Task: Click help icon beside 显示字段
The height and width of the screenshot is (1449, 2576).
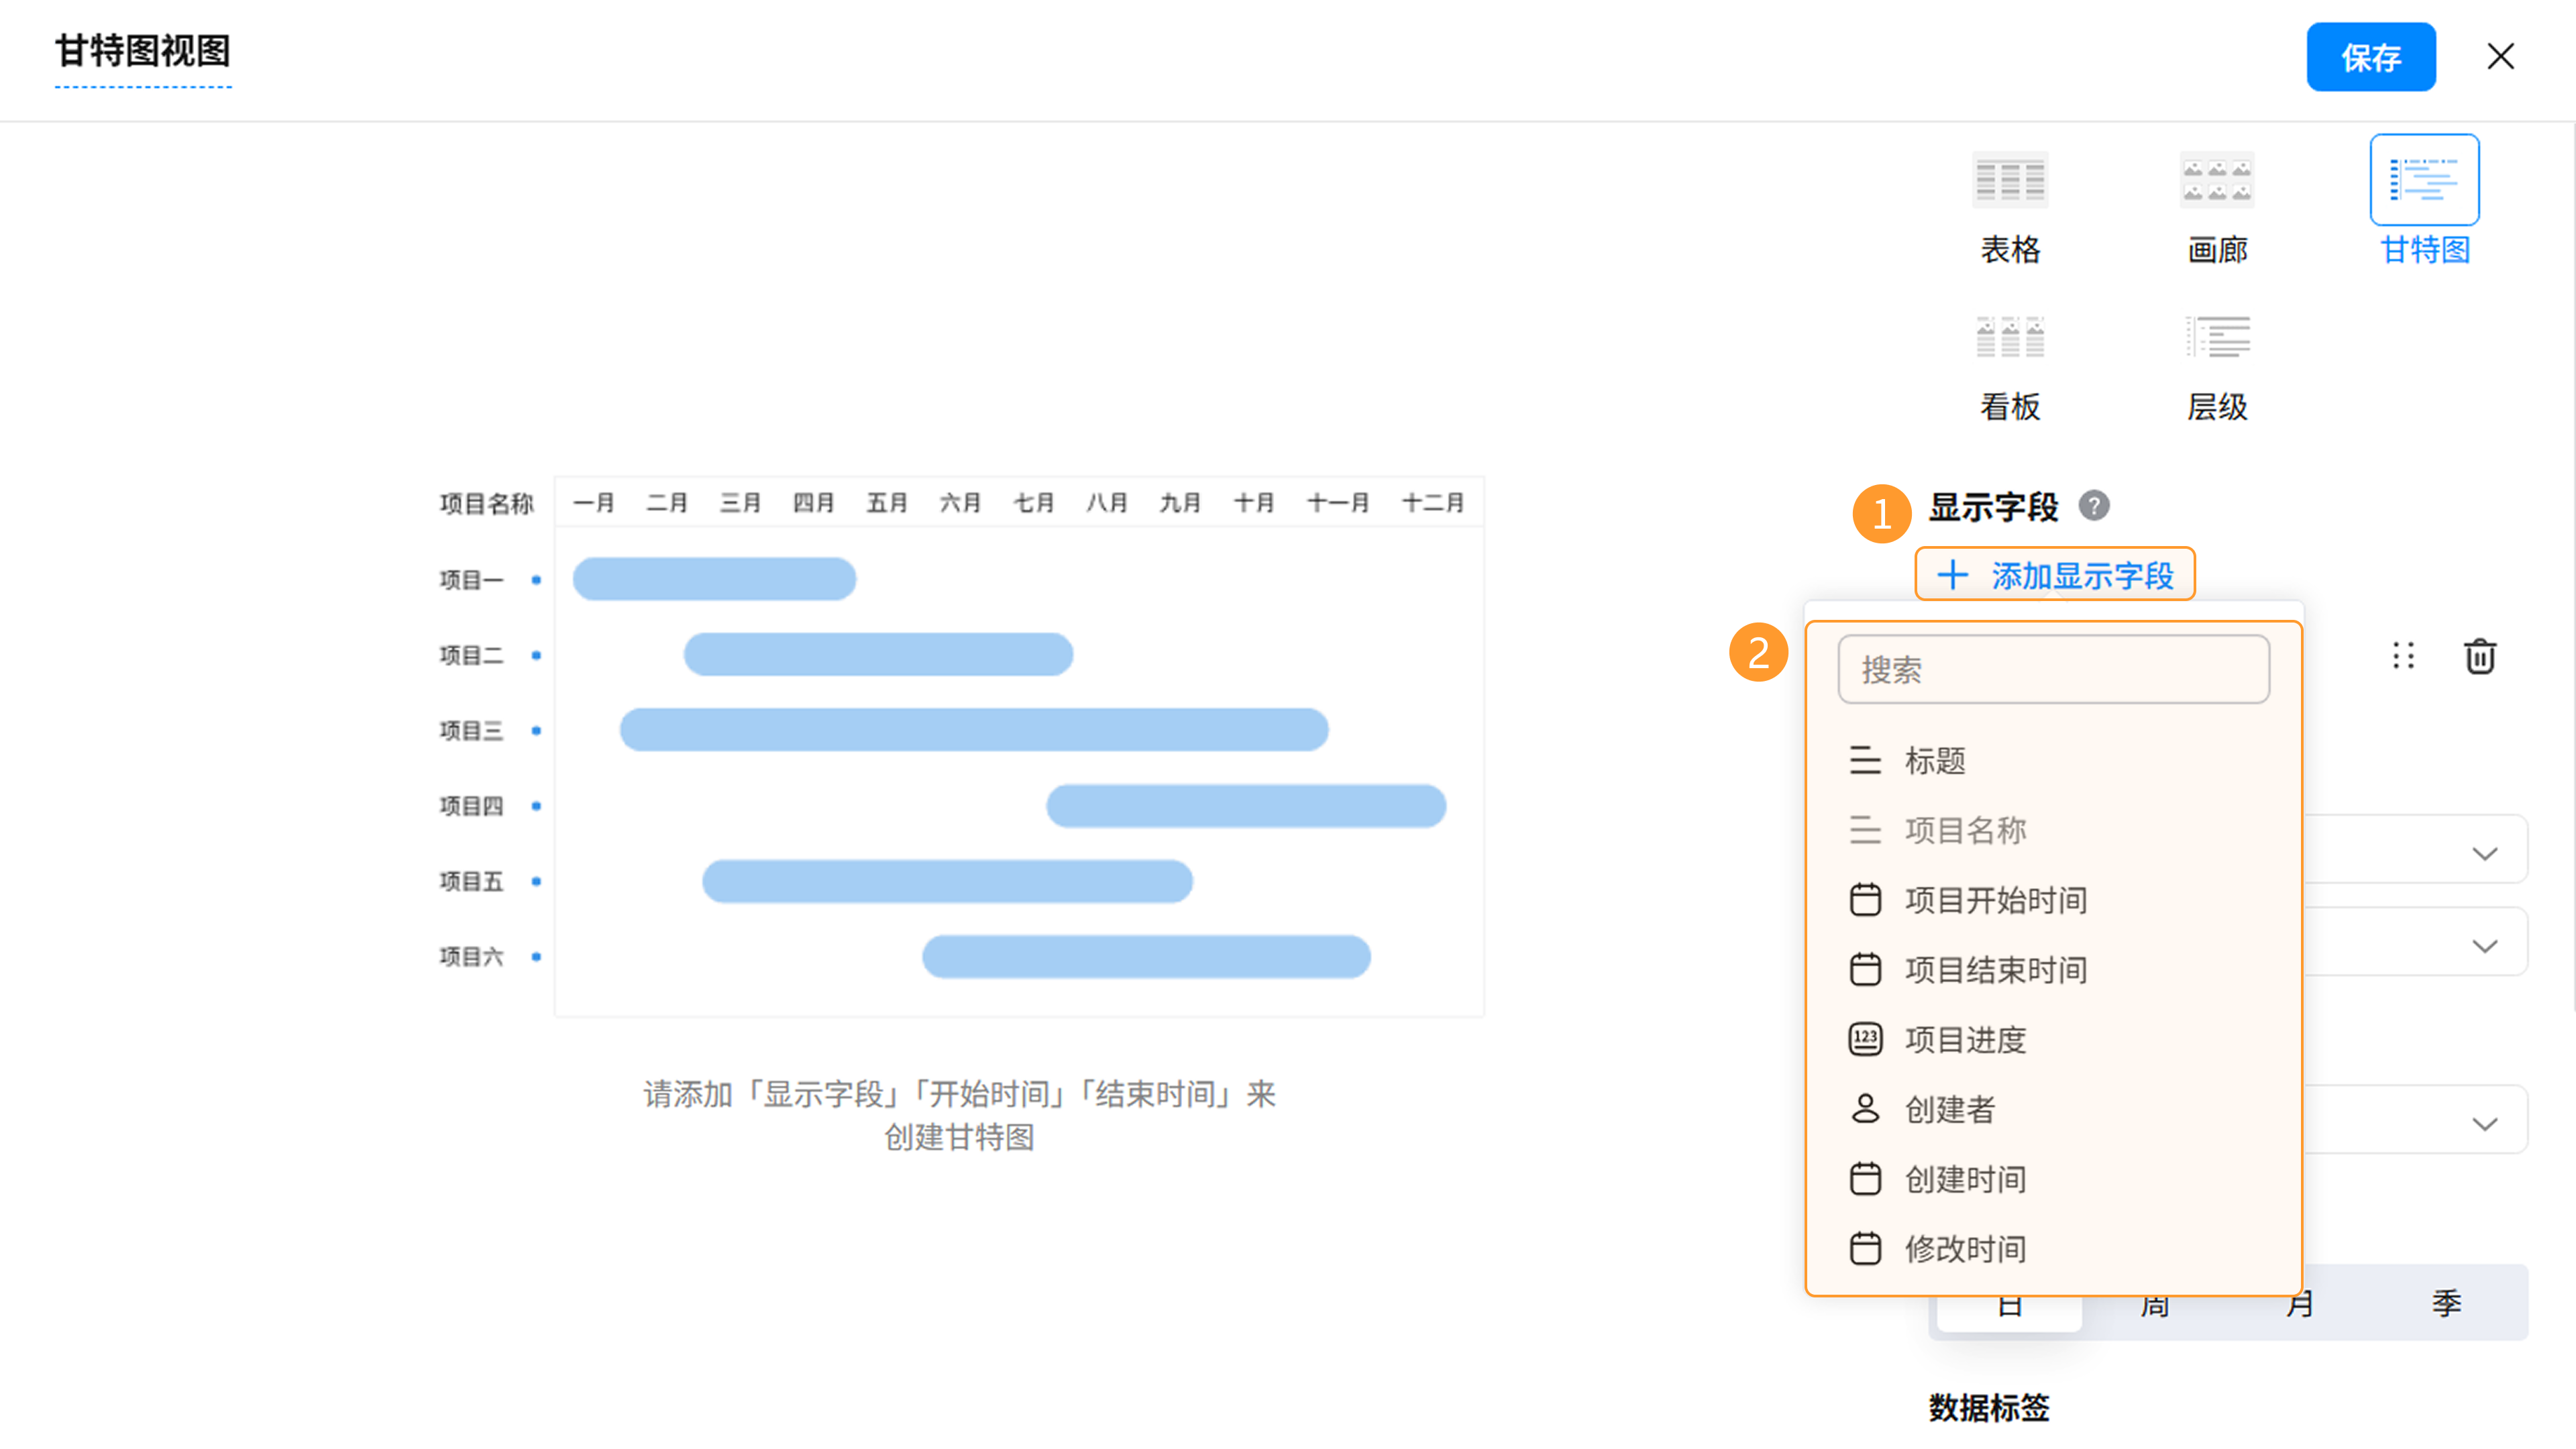Action: (2094, 506)
